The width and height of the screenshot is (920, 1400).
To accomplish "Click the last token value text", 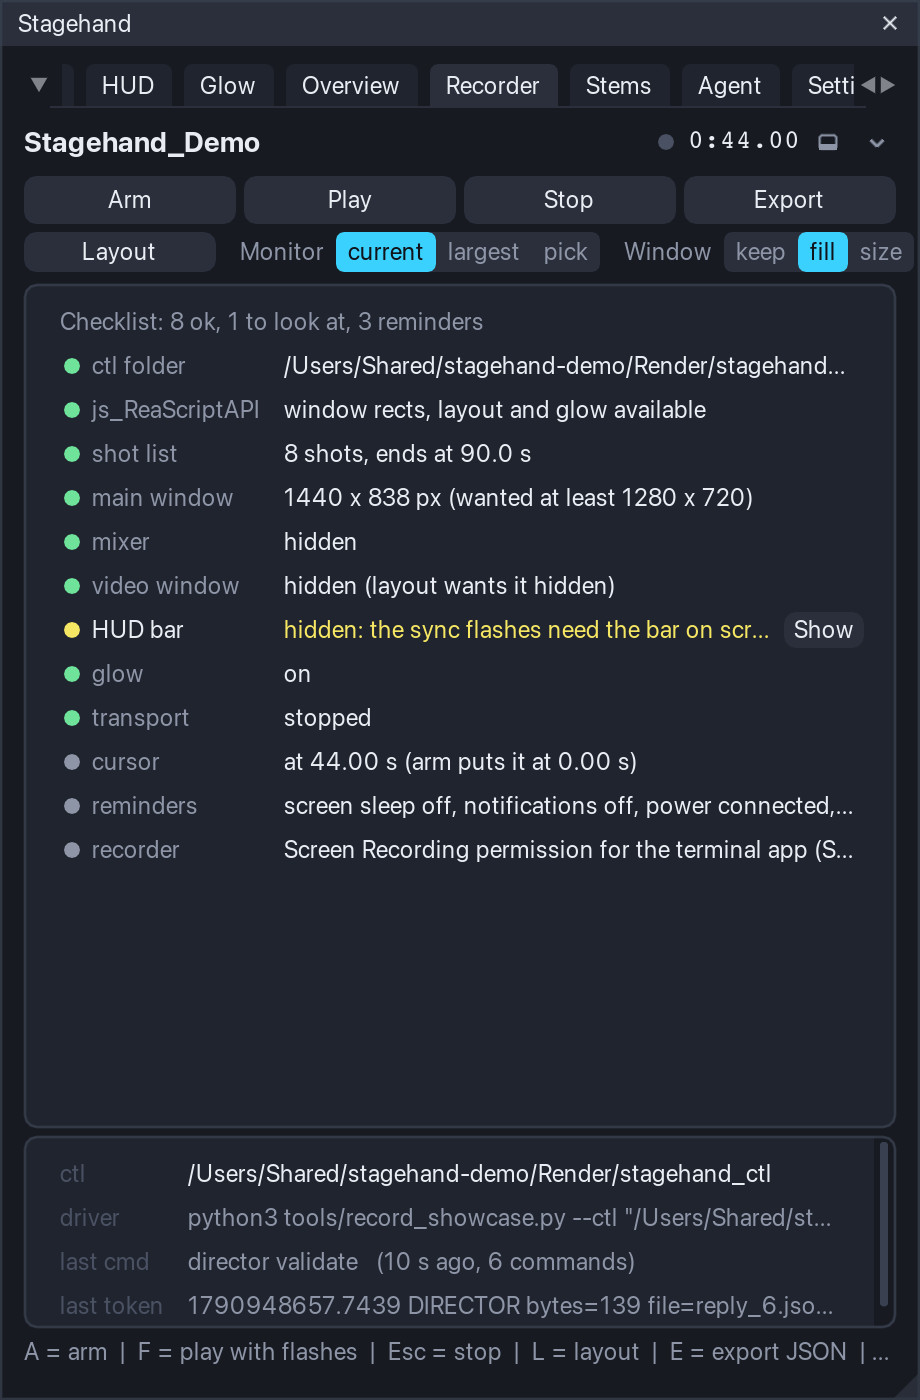I will tap(510, 1306).
